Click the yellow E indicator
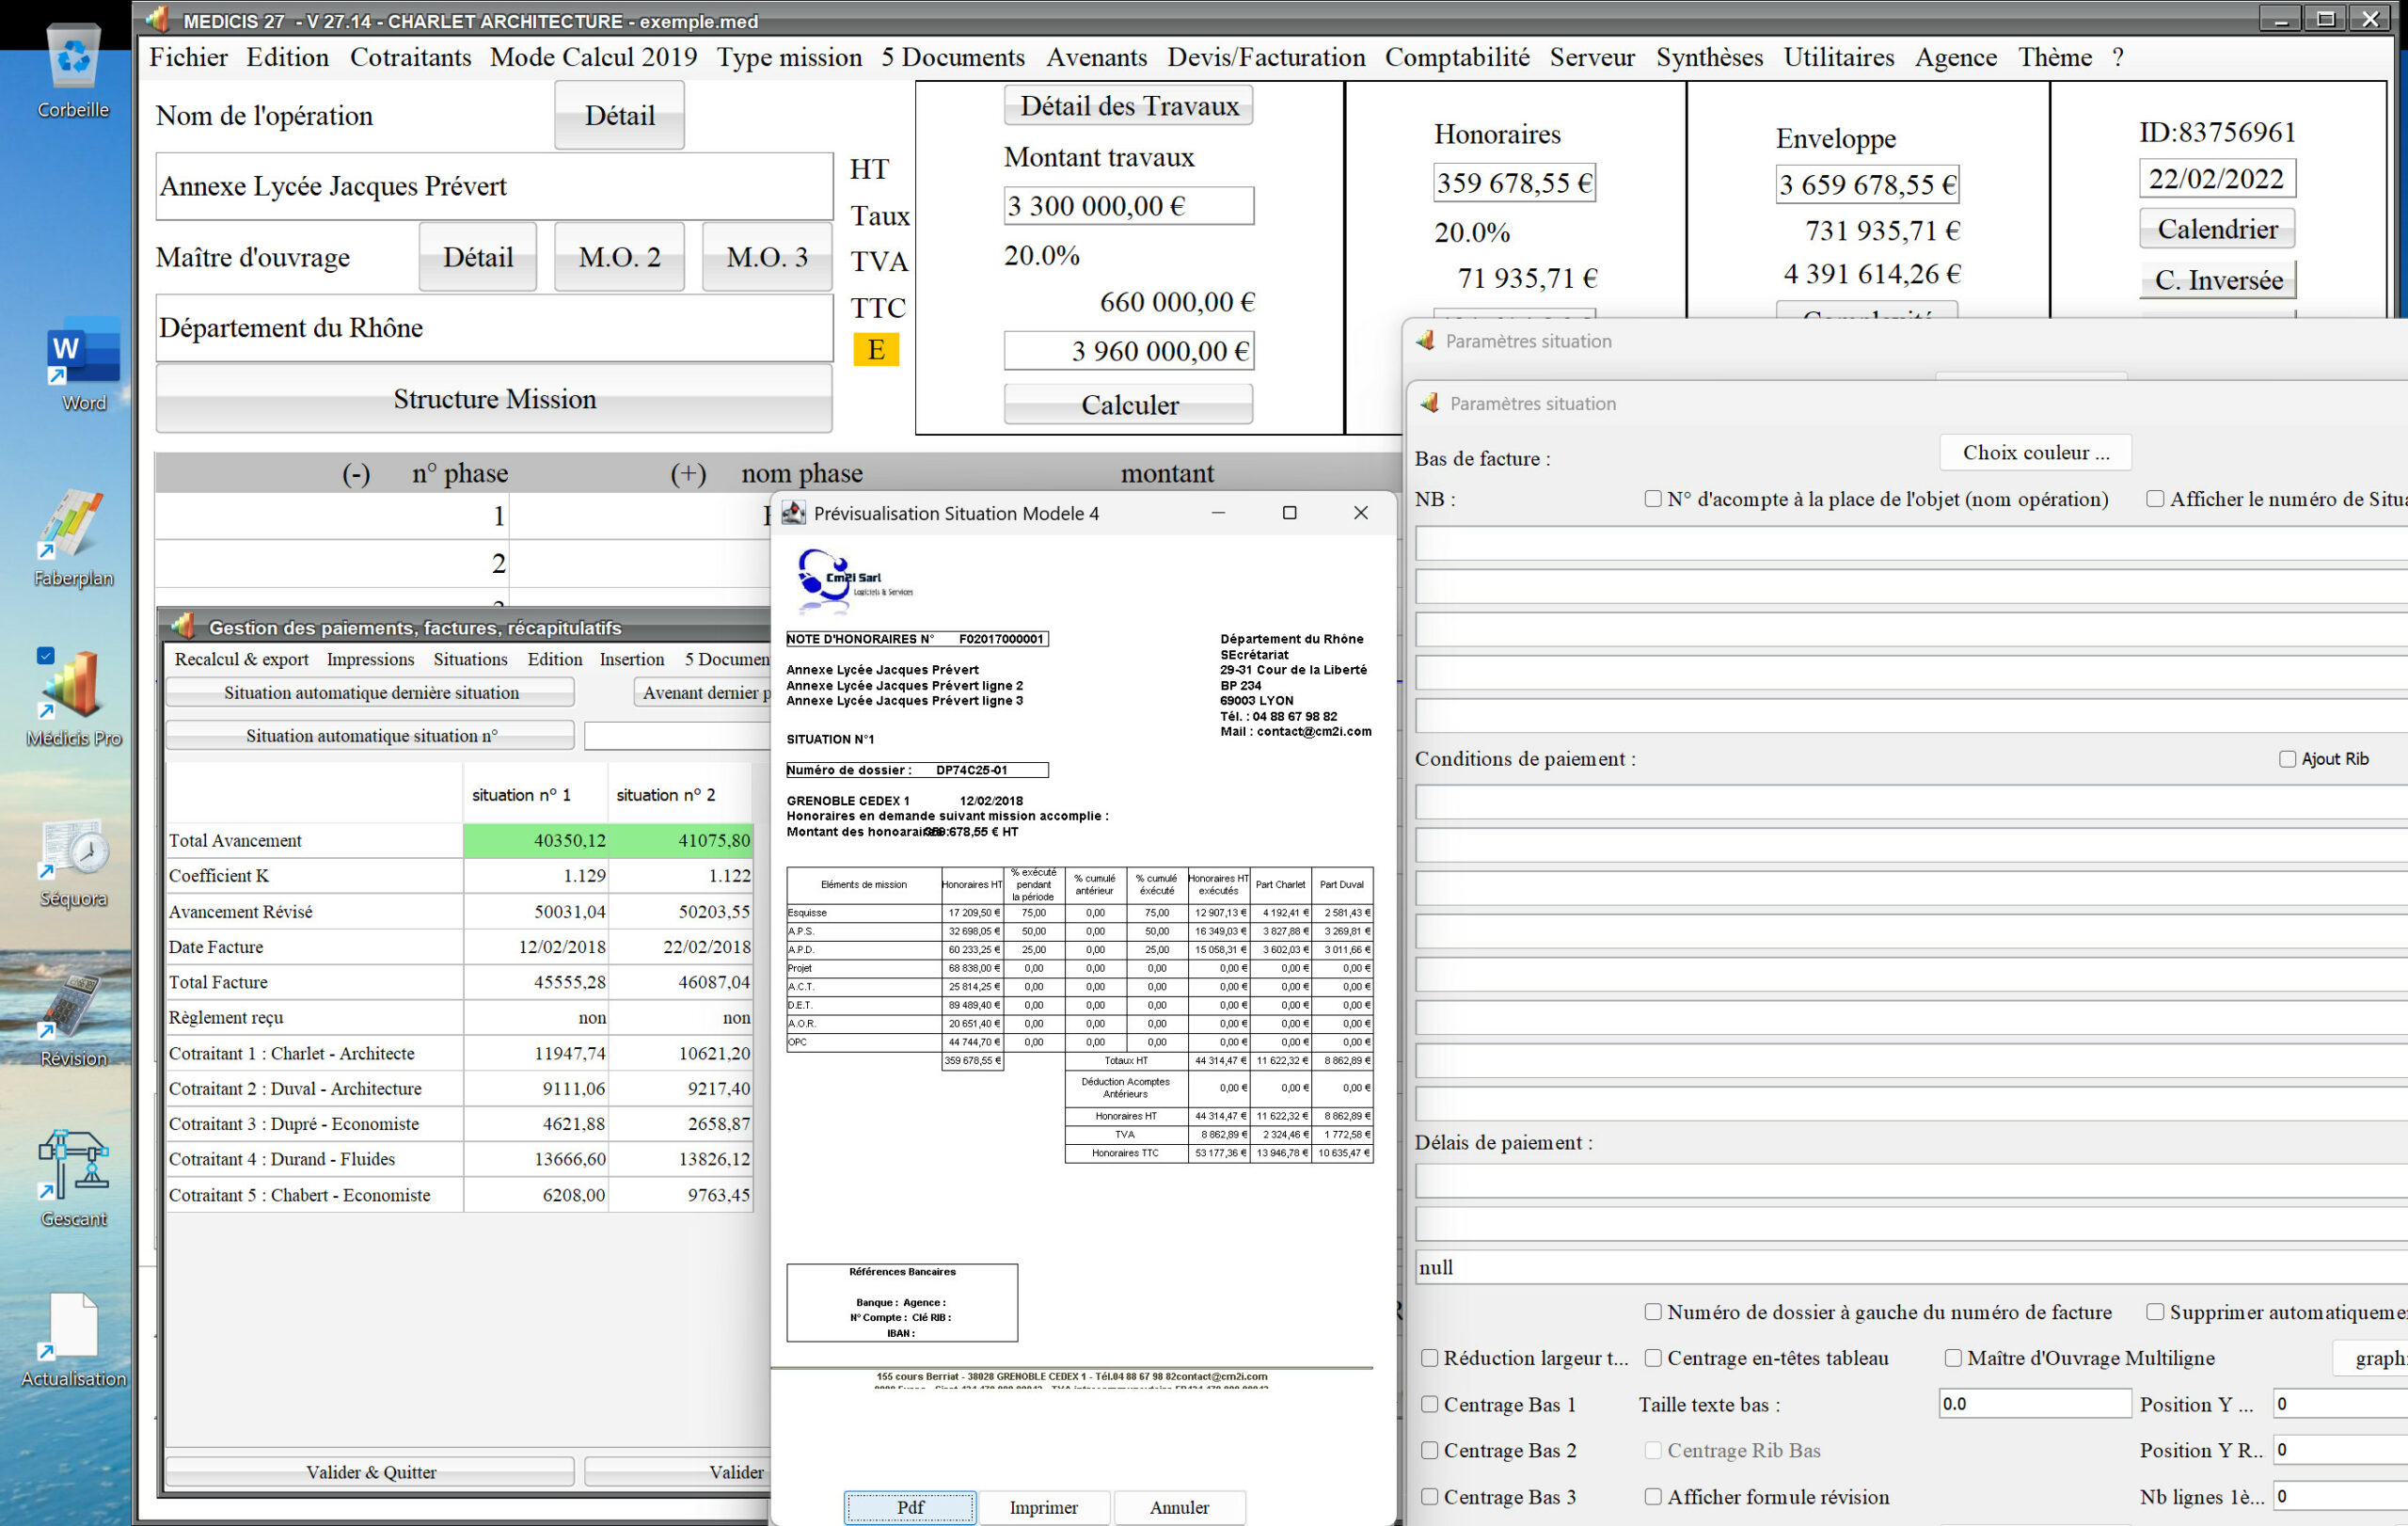The image size is (2408, 1526). pos(875,350)
